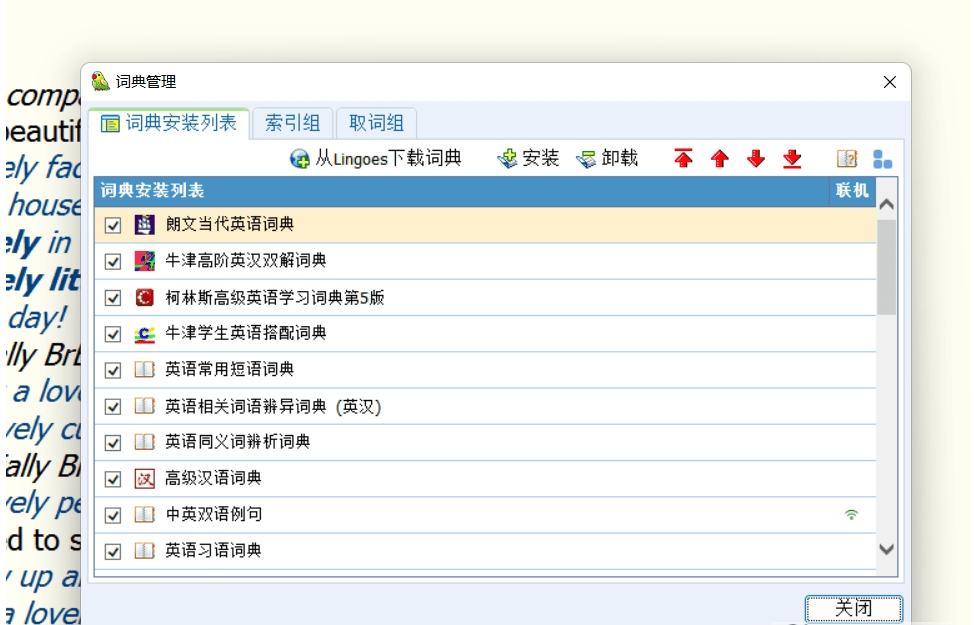Click scrollbar up arrow in list
The height and width of the screenshot is (625, 974).
(886, 204)
